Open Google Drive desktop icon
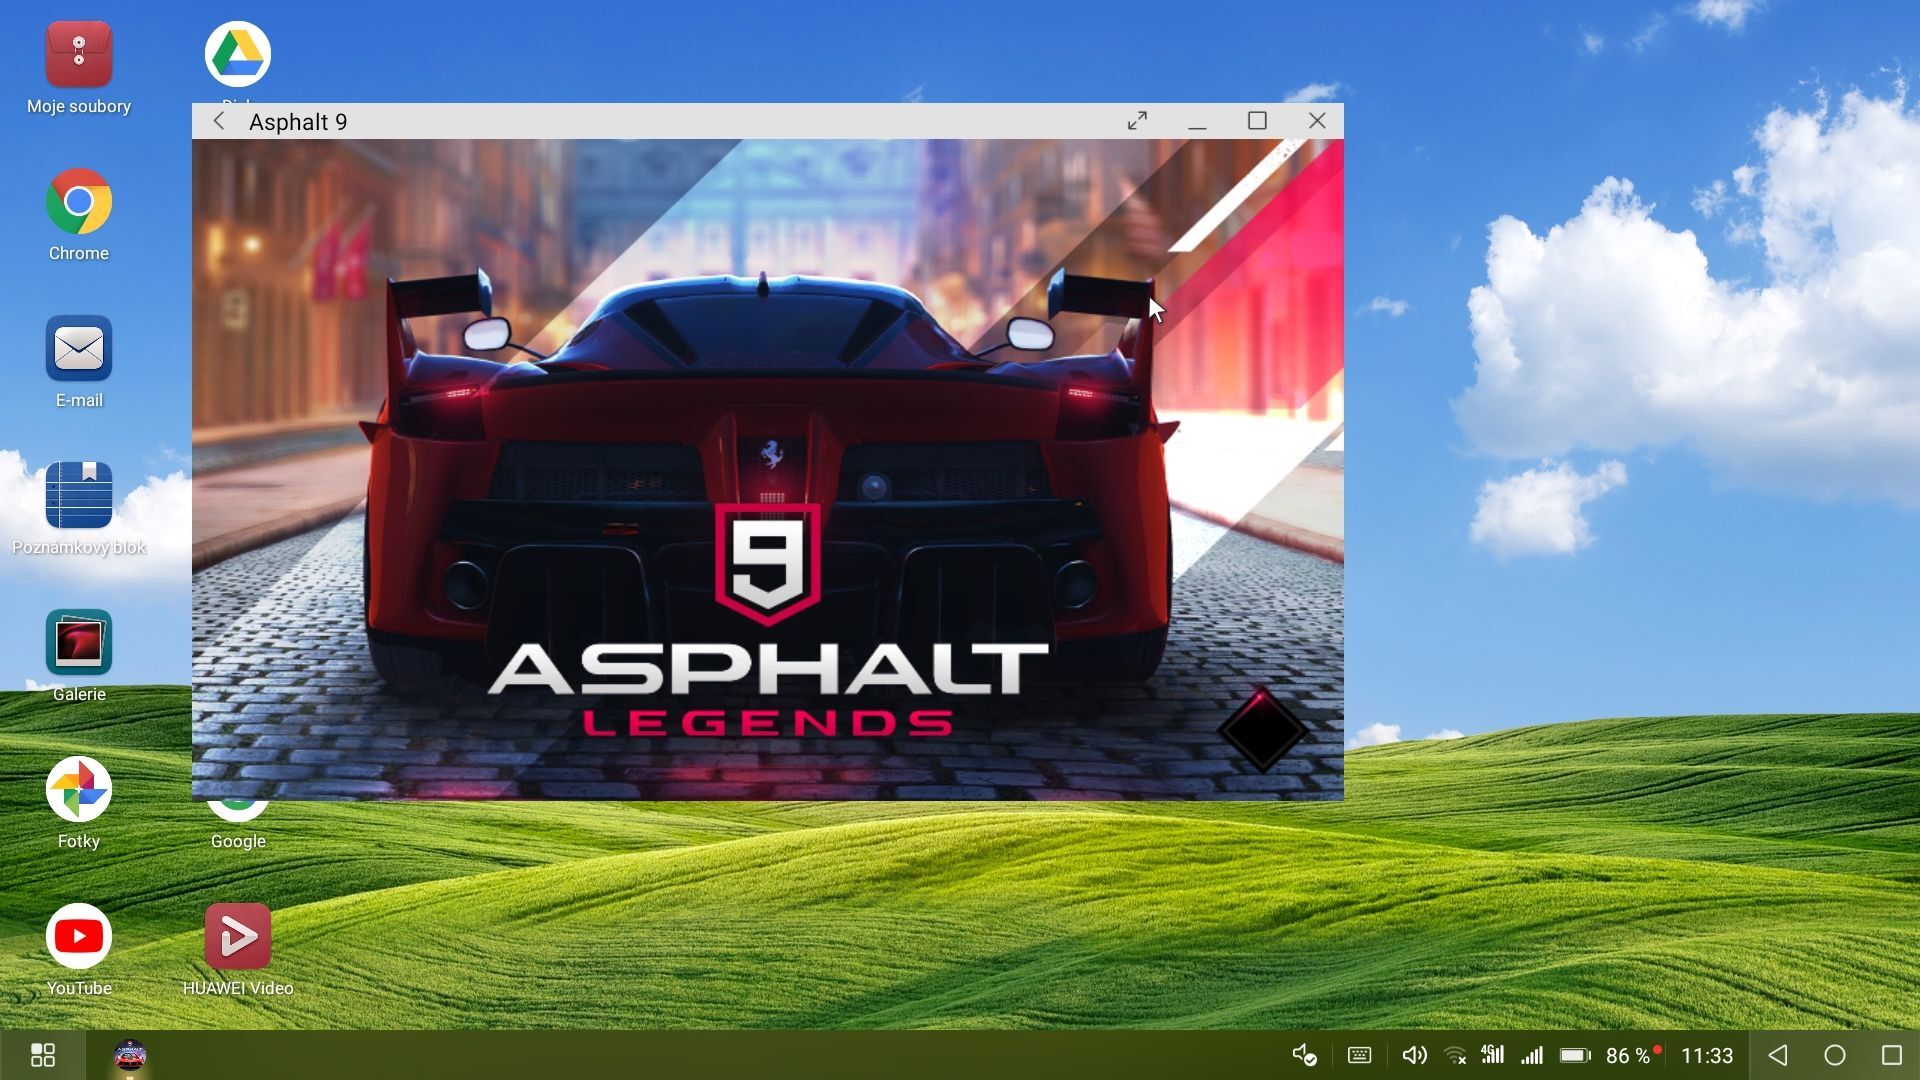The image size is (1920, 1080). coord(238,55)
